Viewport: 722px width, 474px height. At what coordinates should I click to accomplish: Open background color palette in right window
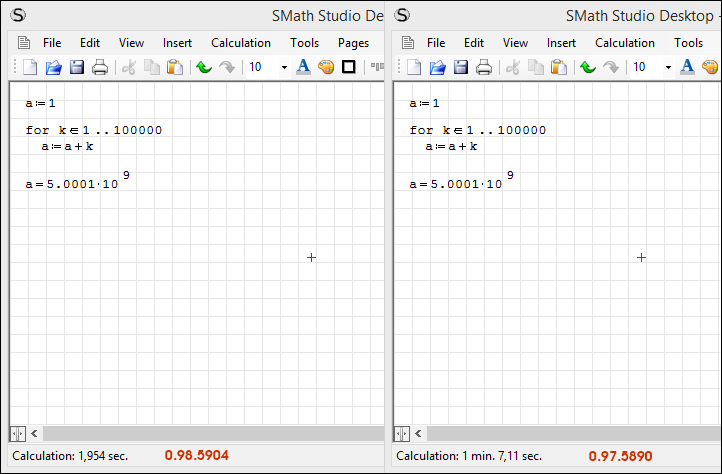pyautogui.click(x=710, y=67)
